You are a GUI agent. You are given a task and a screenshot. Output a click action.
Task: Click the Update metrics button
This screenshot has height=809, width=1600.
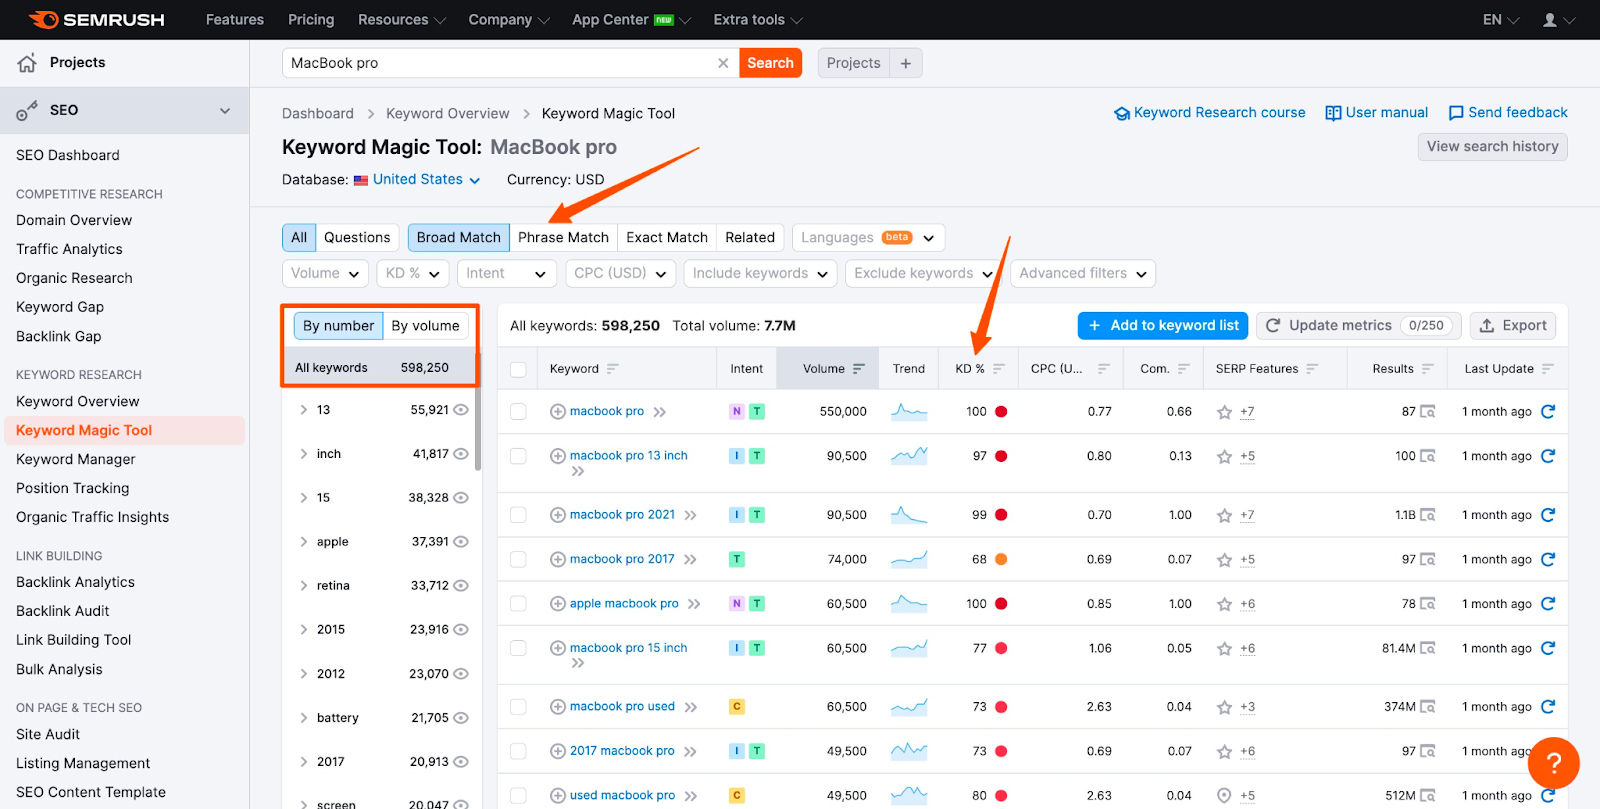pyautogui.click(x=1359, y=326)
